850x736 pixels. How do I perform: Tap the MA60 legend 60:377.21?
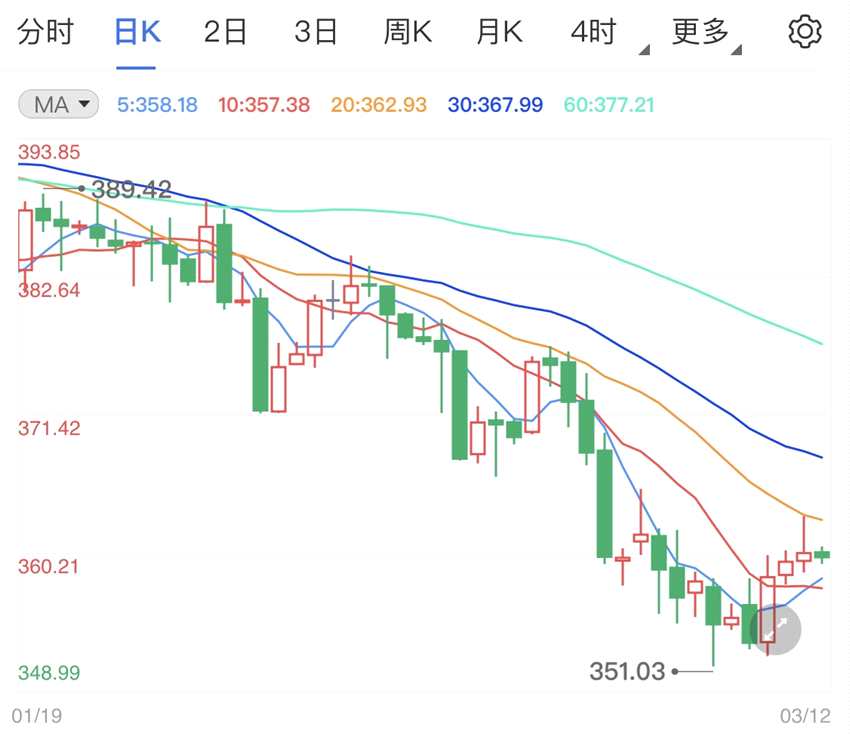609,104
